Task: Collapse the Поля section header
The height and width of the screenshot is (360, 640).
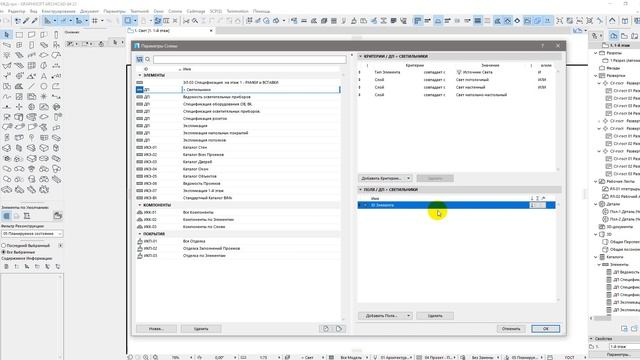Action: (360, 190)
